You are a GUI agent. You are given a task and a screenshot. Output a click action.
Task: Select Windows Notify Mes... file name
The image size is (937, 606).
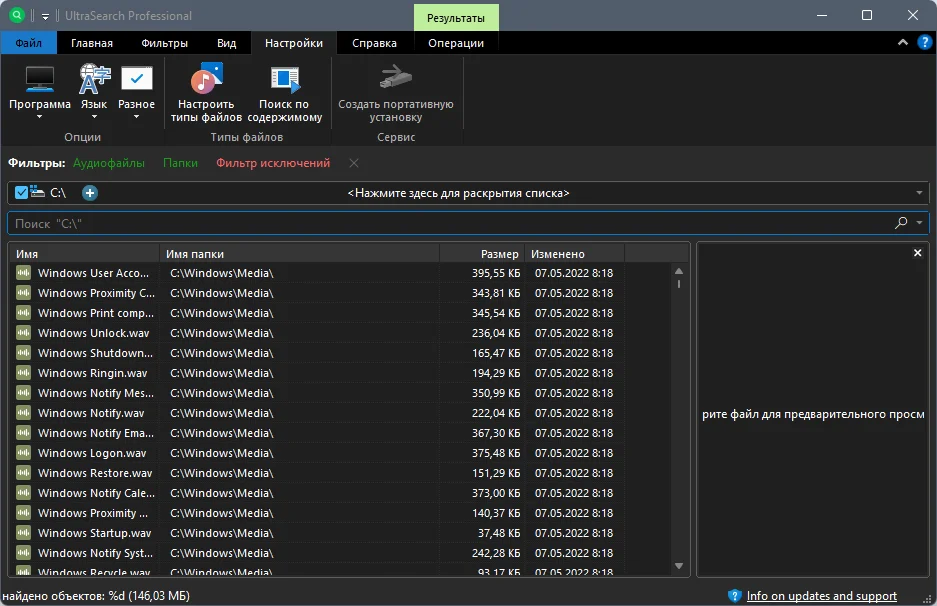tap(96, 393)
